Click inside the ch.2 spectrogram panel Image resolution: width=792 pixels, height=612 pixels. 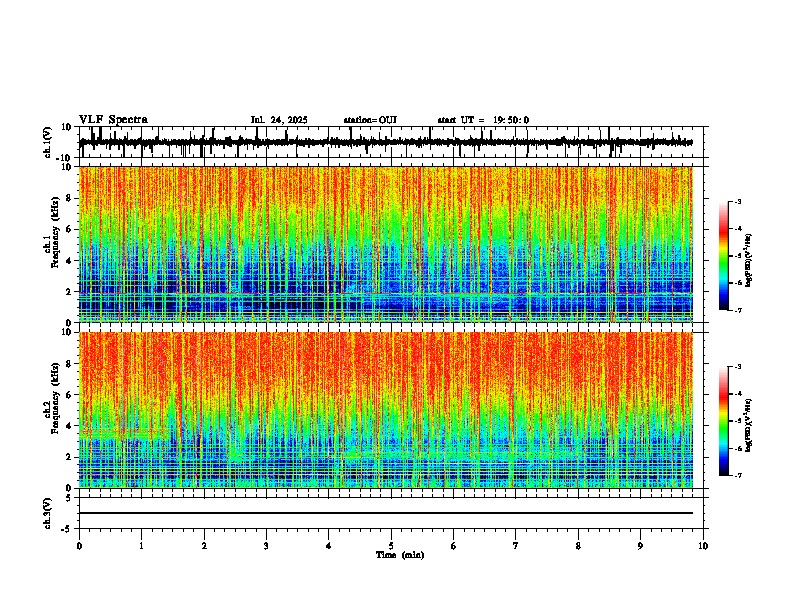coord(385,410)
